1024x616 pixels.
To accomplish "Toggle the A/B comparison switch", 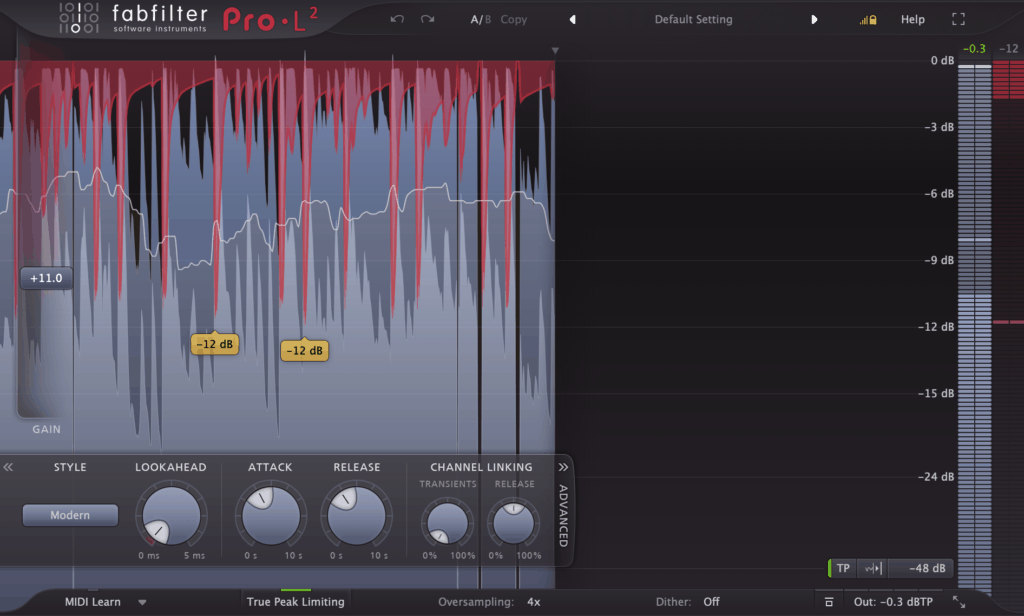I will click(x=480, y=20).
